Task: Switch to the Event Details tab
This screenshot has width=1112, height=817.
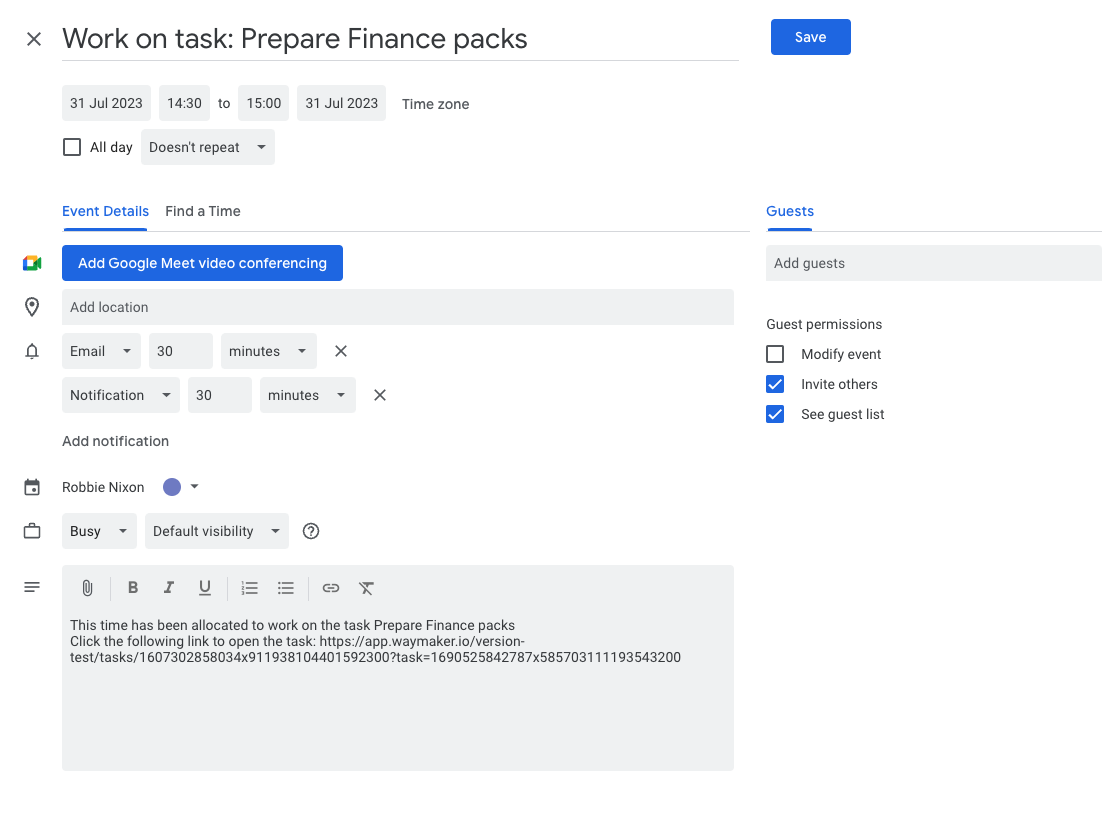Action: tap(105, 211)
